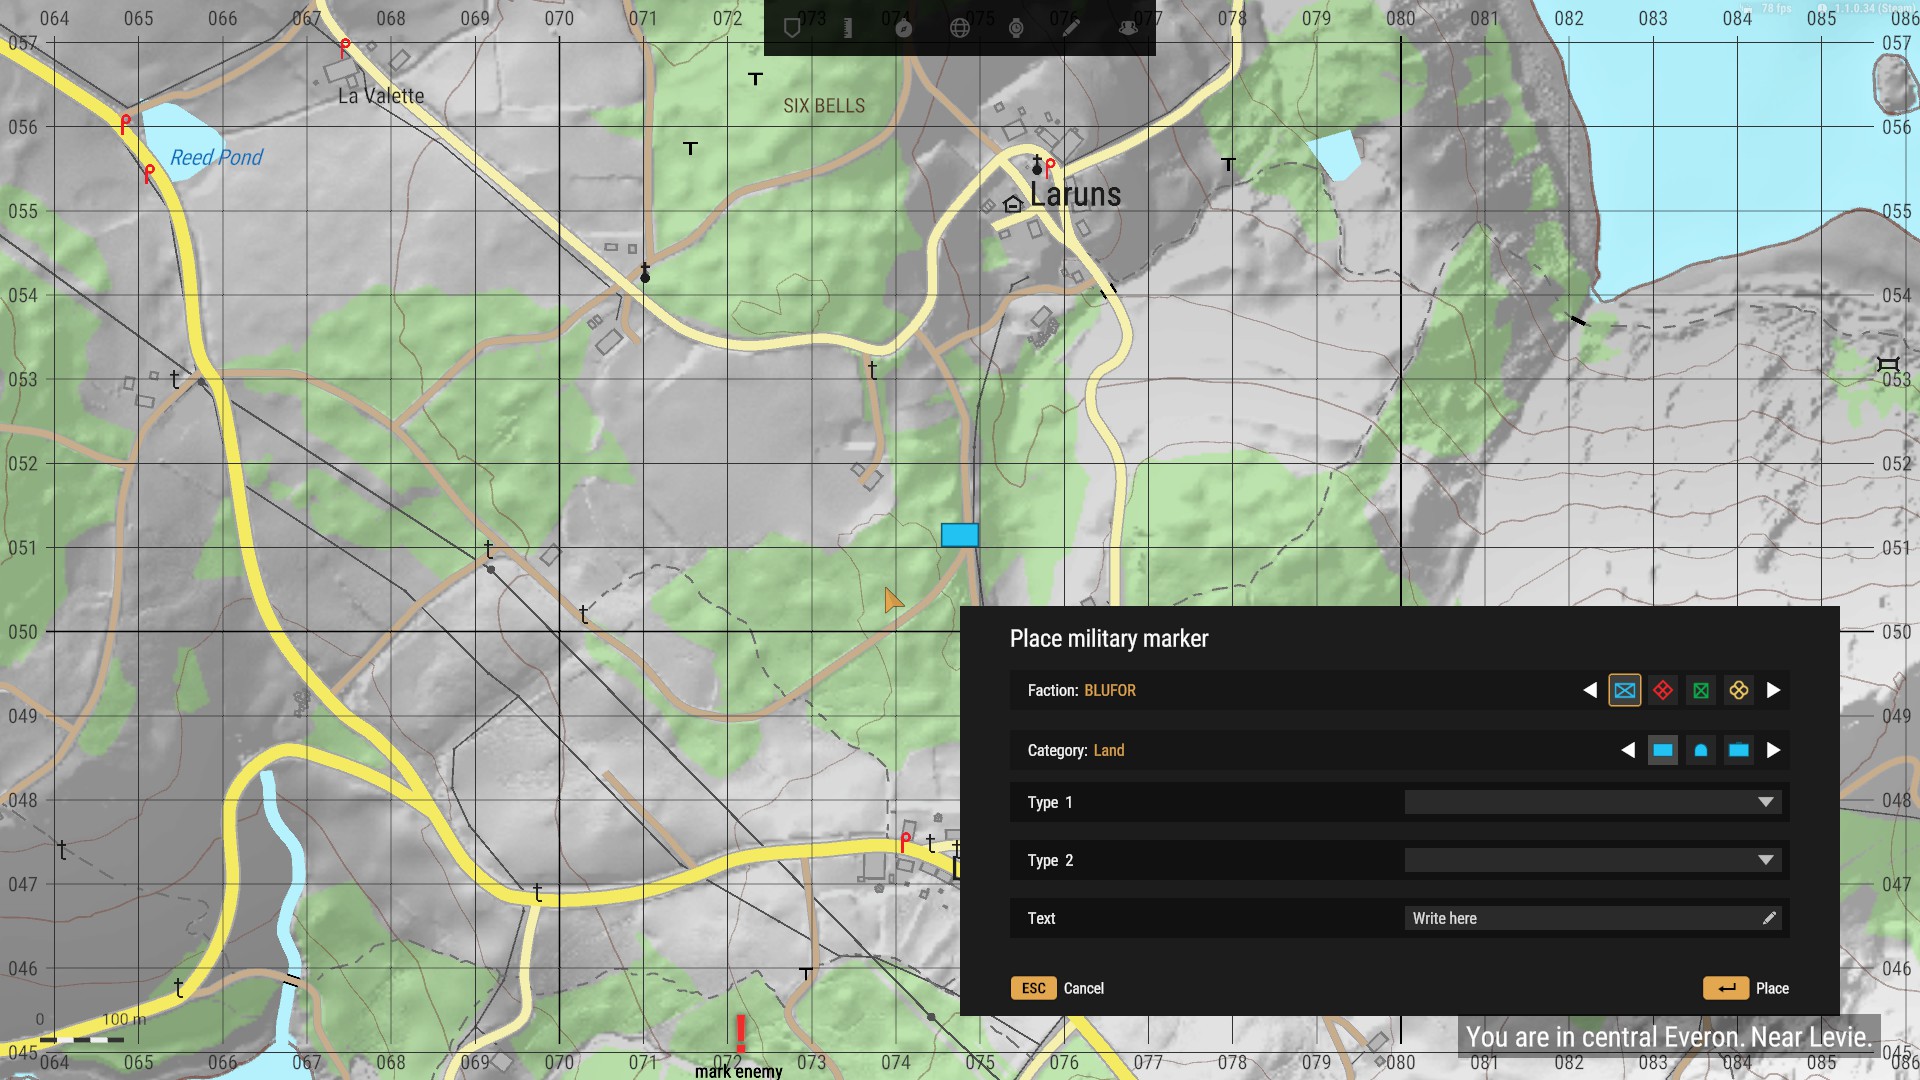This screenshot has height=1080, width=1920.
Task: Click the red mark enemy exclamation marker
Action: coord(741,1034)
